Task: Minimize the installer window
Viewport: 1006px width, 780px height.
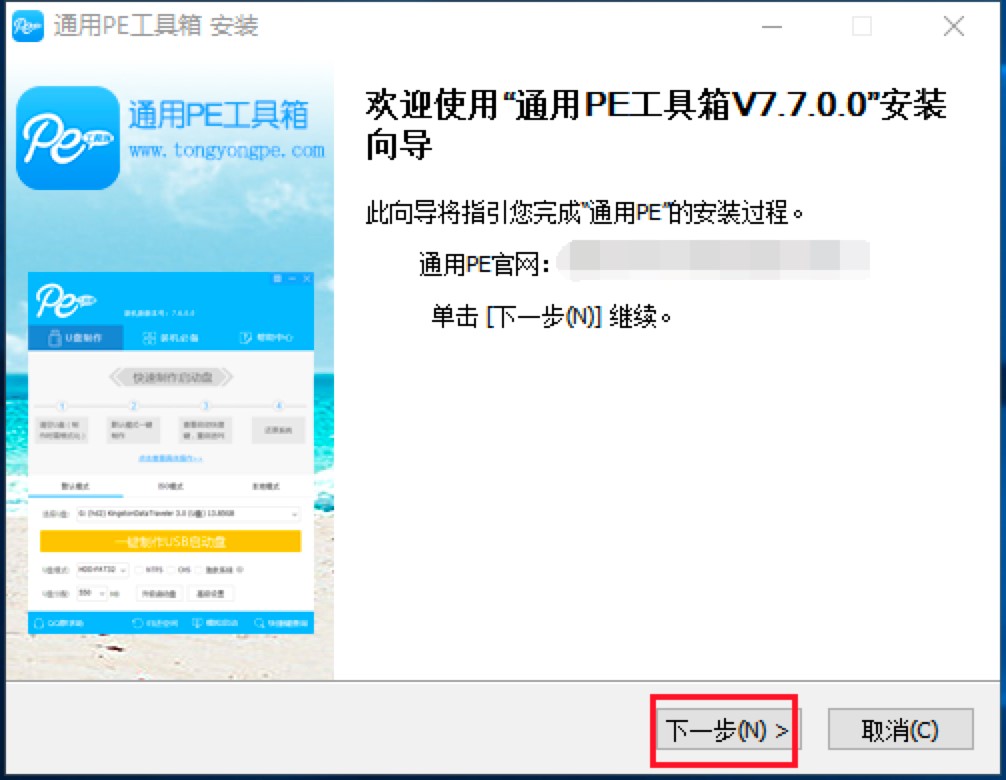Action: coord(772,26)
